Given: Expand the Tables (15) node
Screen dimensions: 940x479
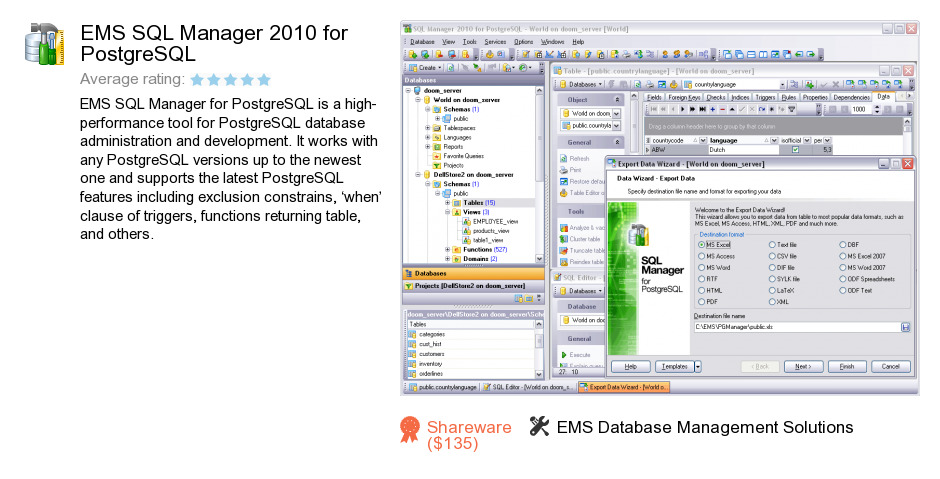Looking at the screenshot, I should click(x=447, y=203).
